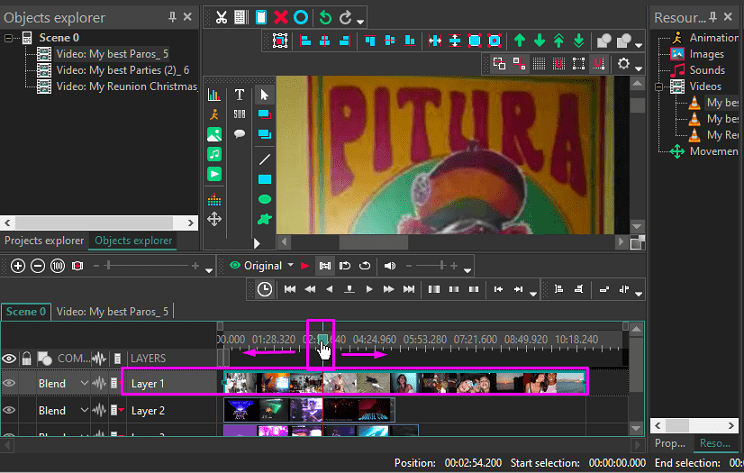Expand the tools panel bottom arrow
The width and height of the screenshot is (744, 473).
pos(257,243)
